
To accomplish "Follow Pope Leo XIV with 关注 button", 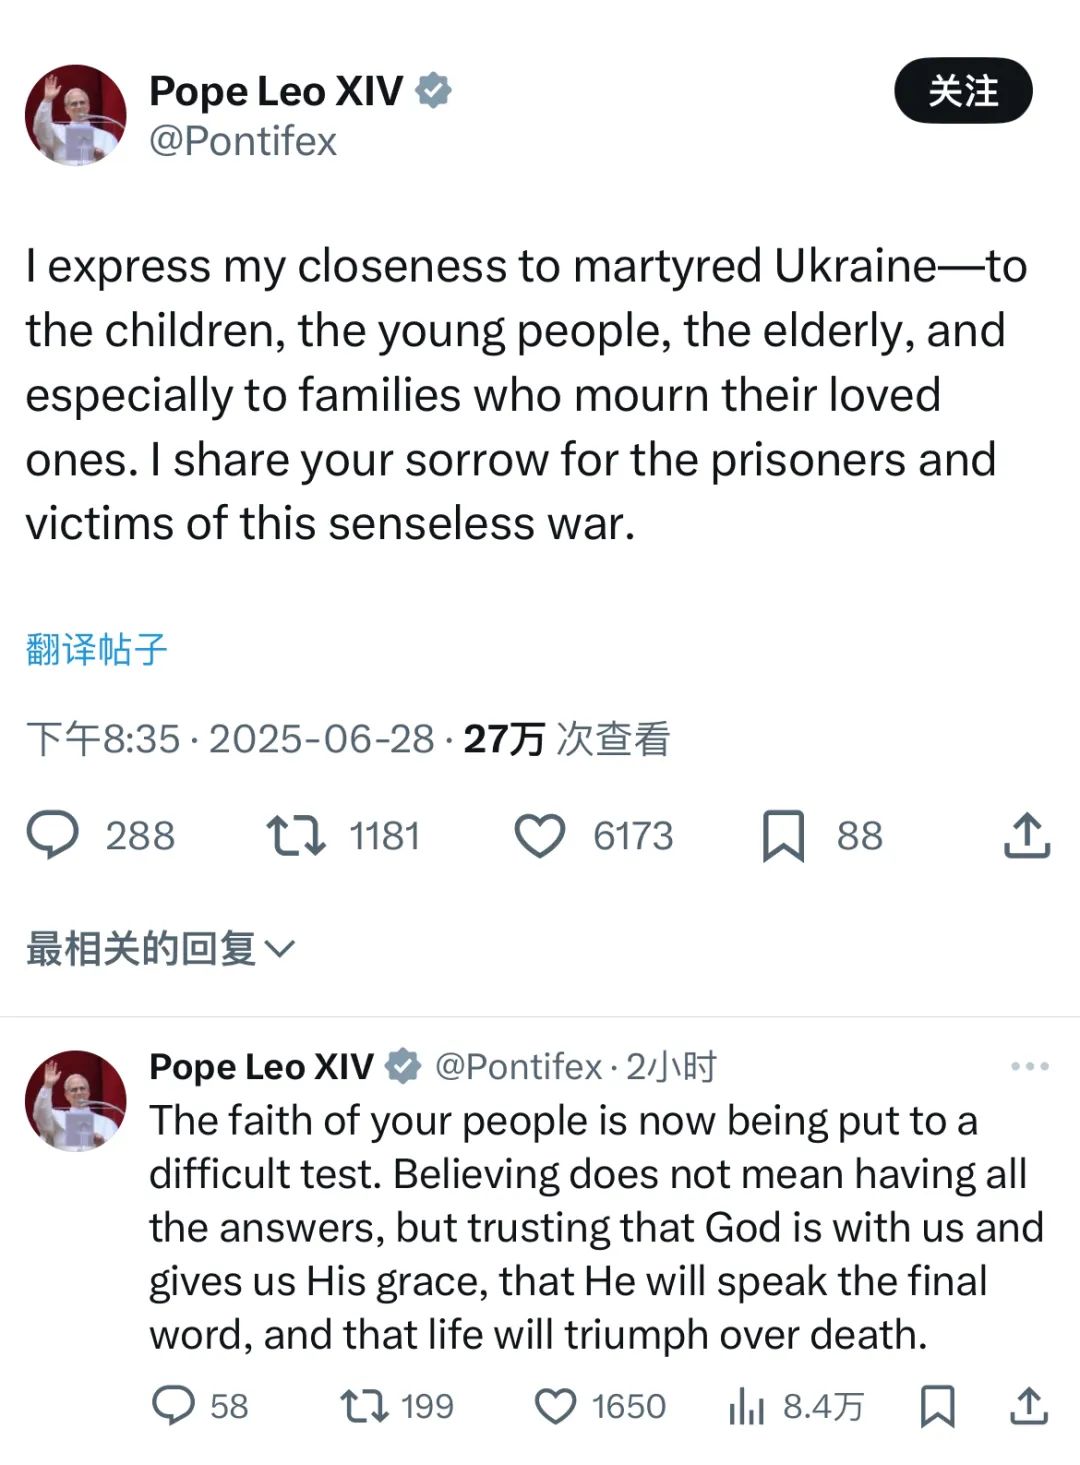I will pos(963,91).
